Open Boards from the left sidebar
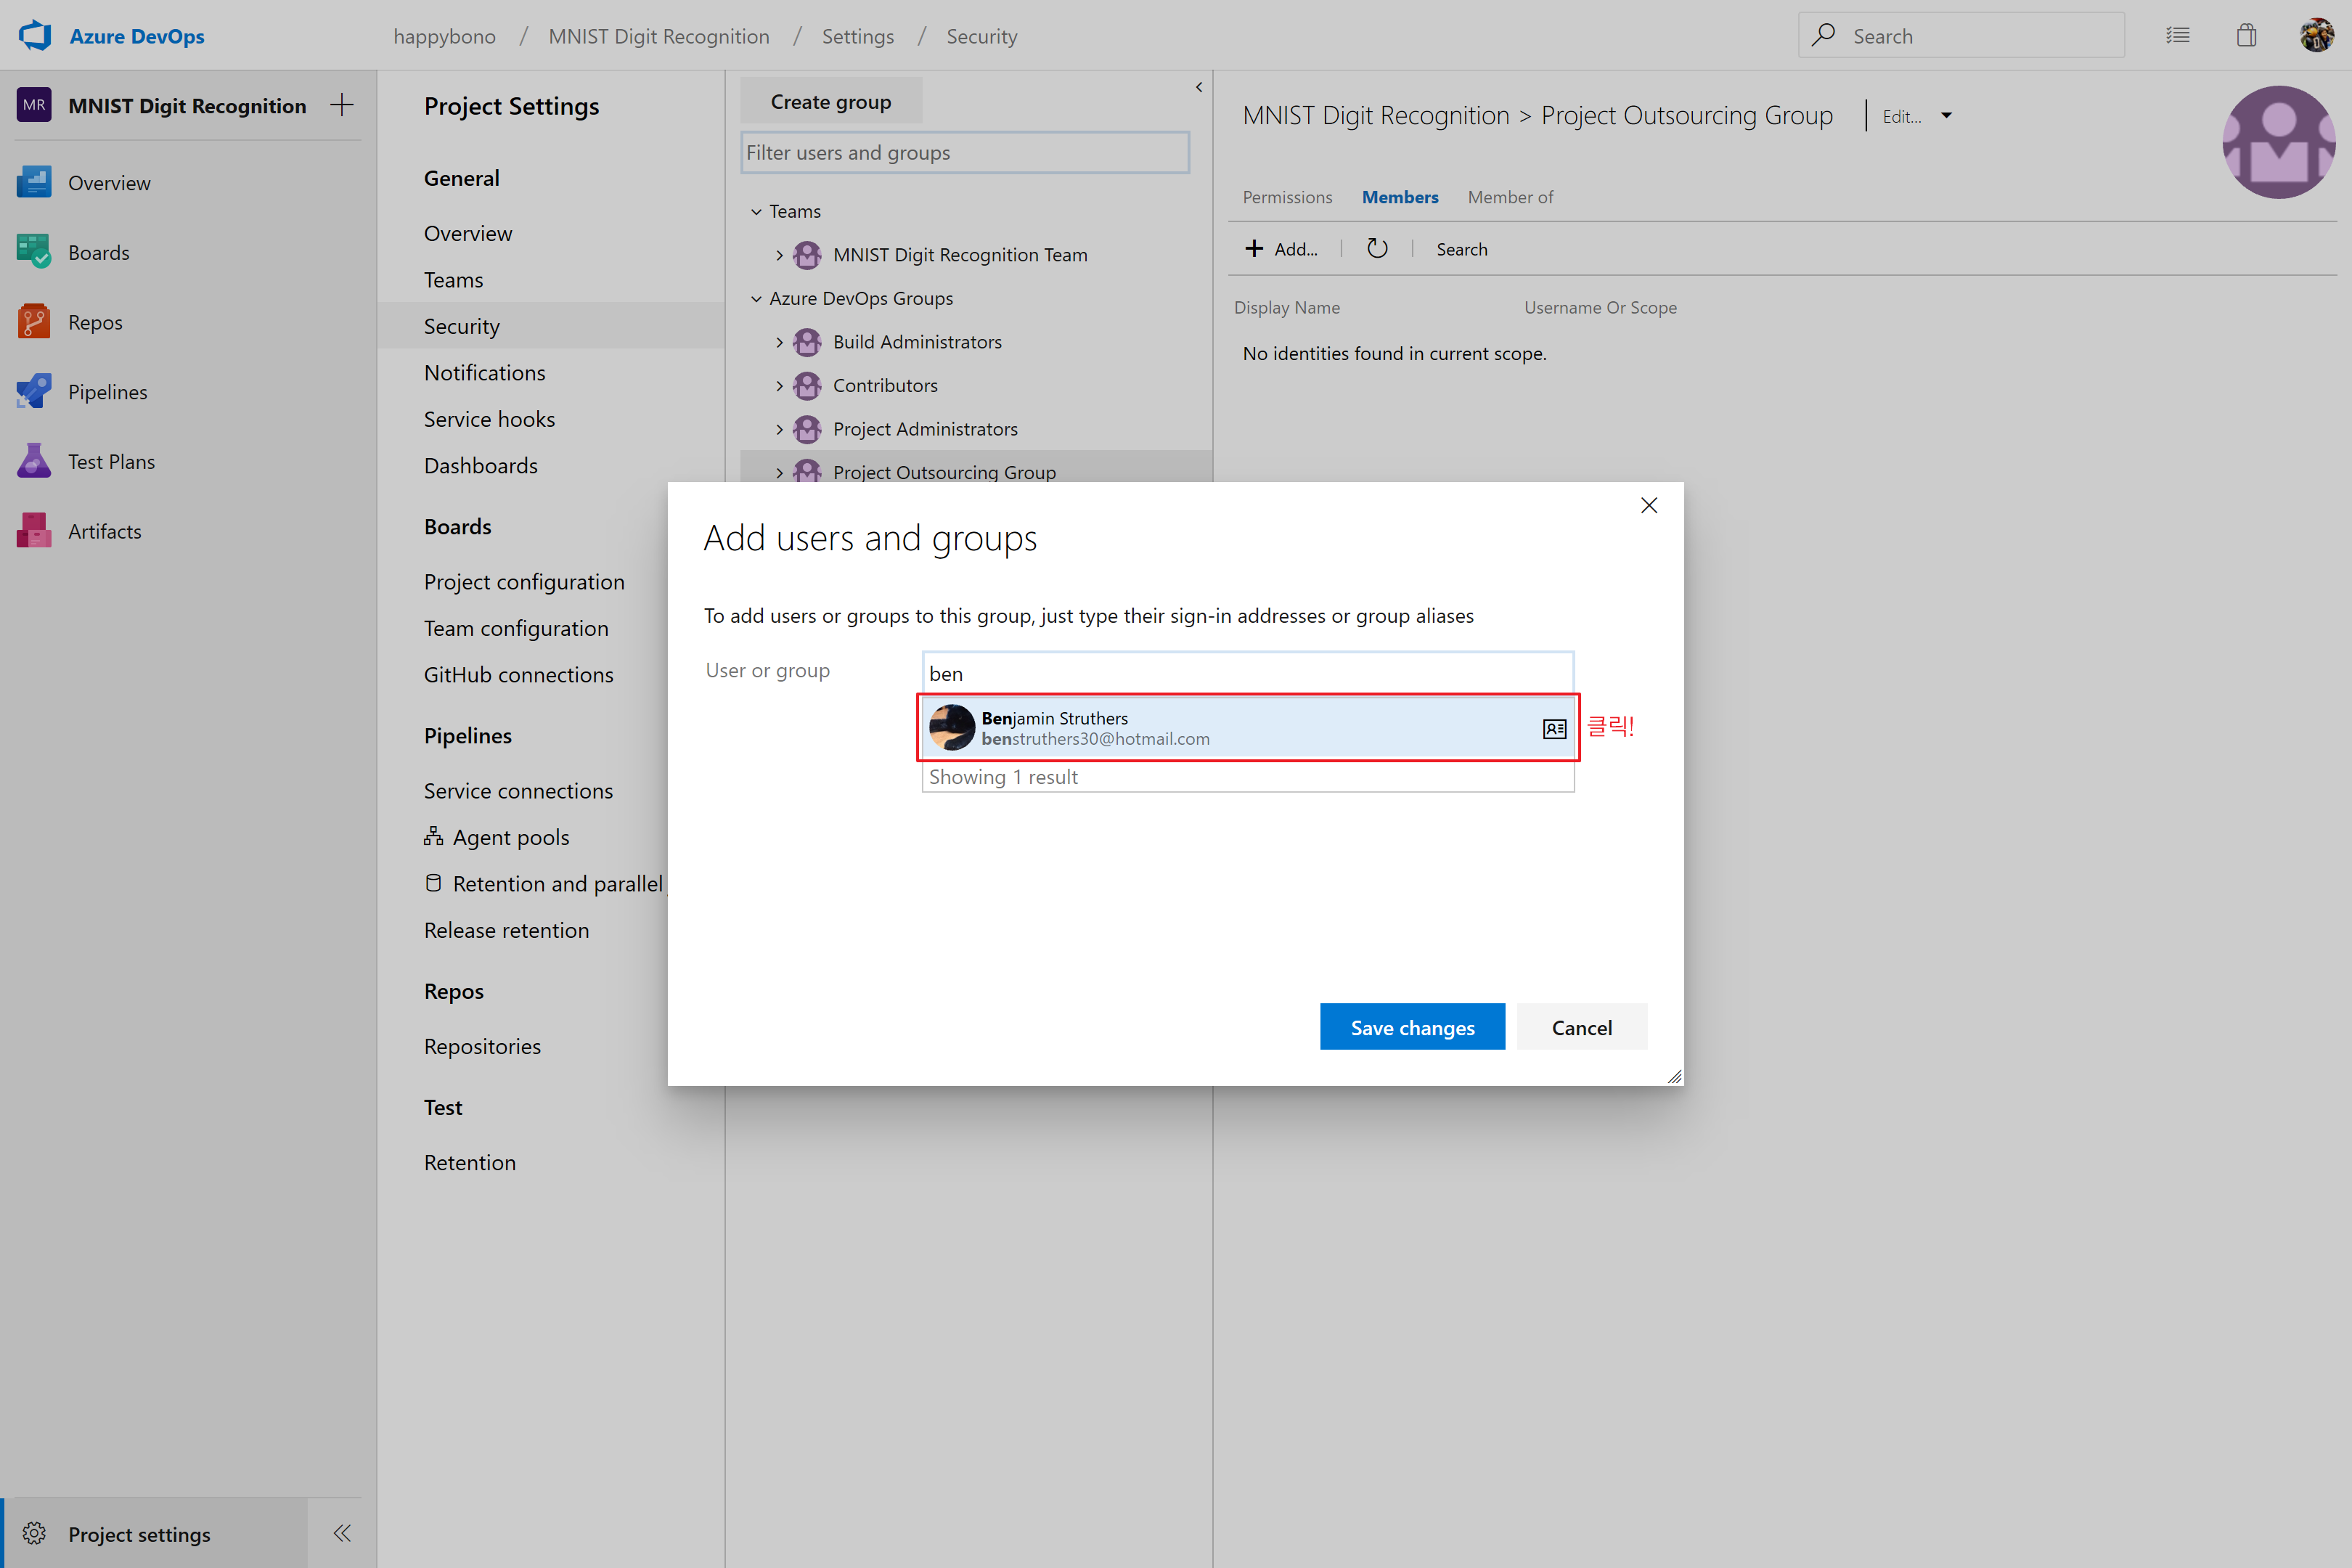This screenshot has width=2352, height=1568. point(98,252)
